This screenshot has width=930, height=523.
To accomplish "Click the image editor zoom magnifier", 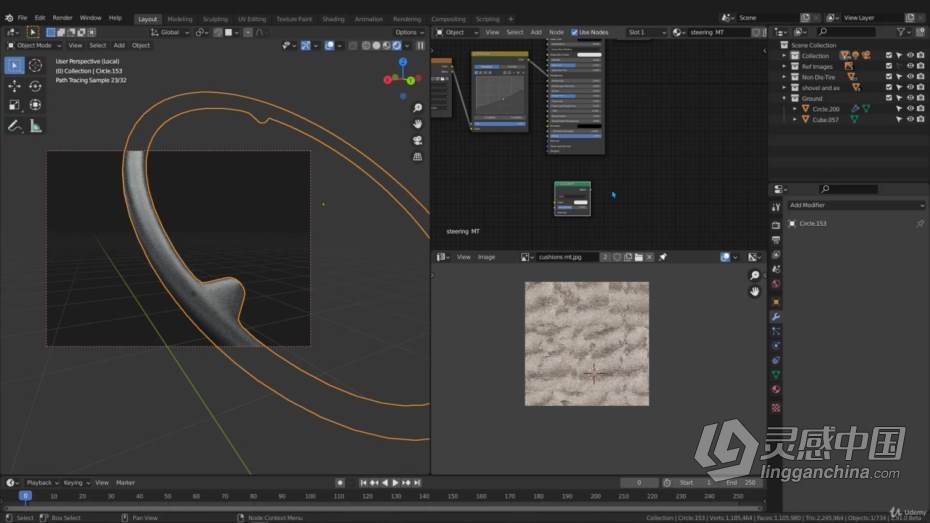I will tap(754, 275).
